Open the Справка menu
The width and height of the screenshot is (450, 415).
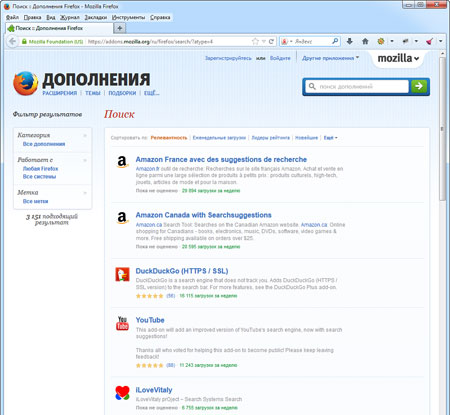coord(160,17)
